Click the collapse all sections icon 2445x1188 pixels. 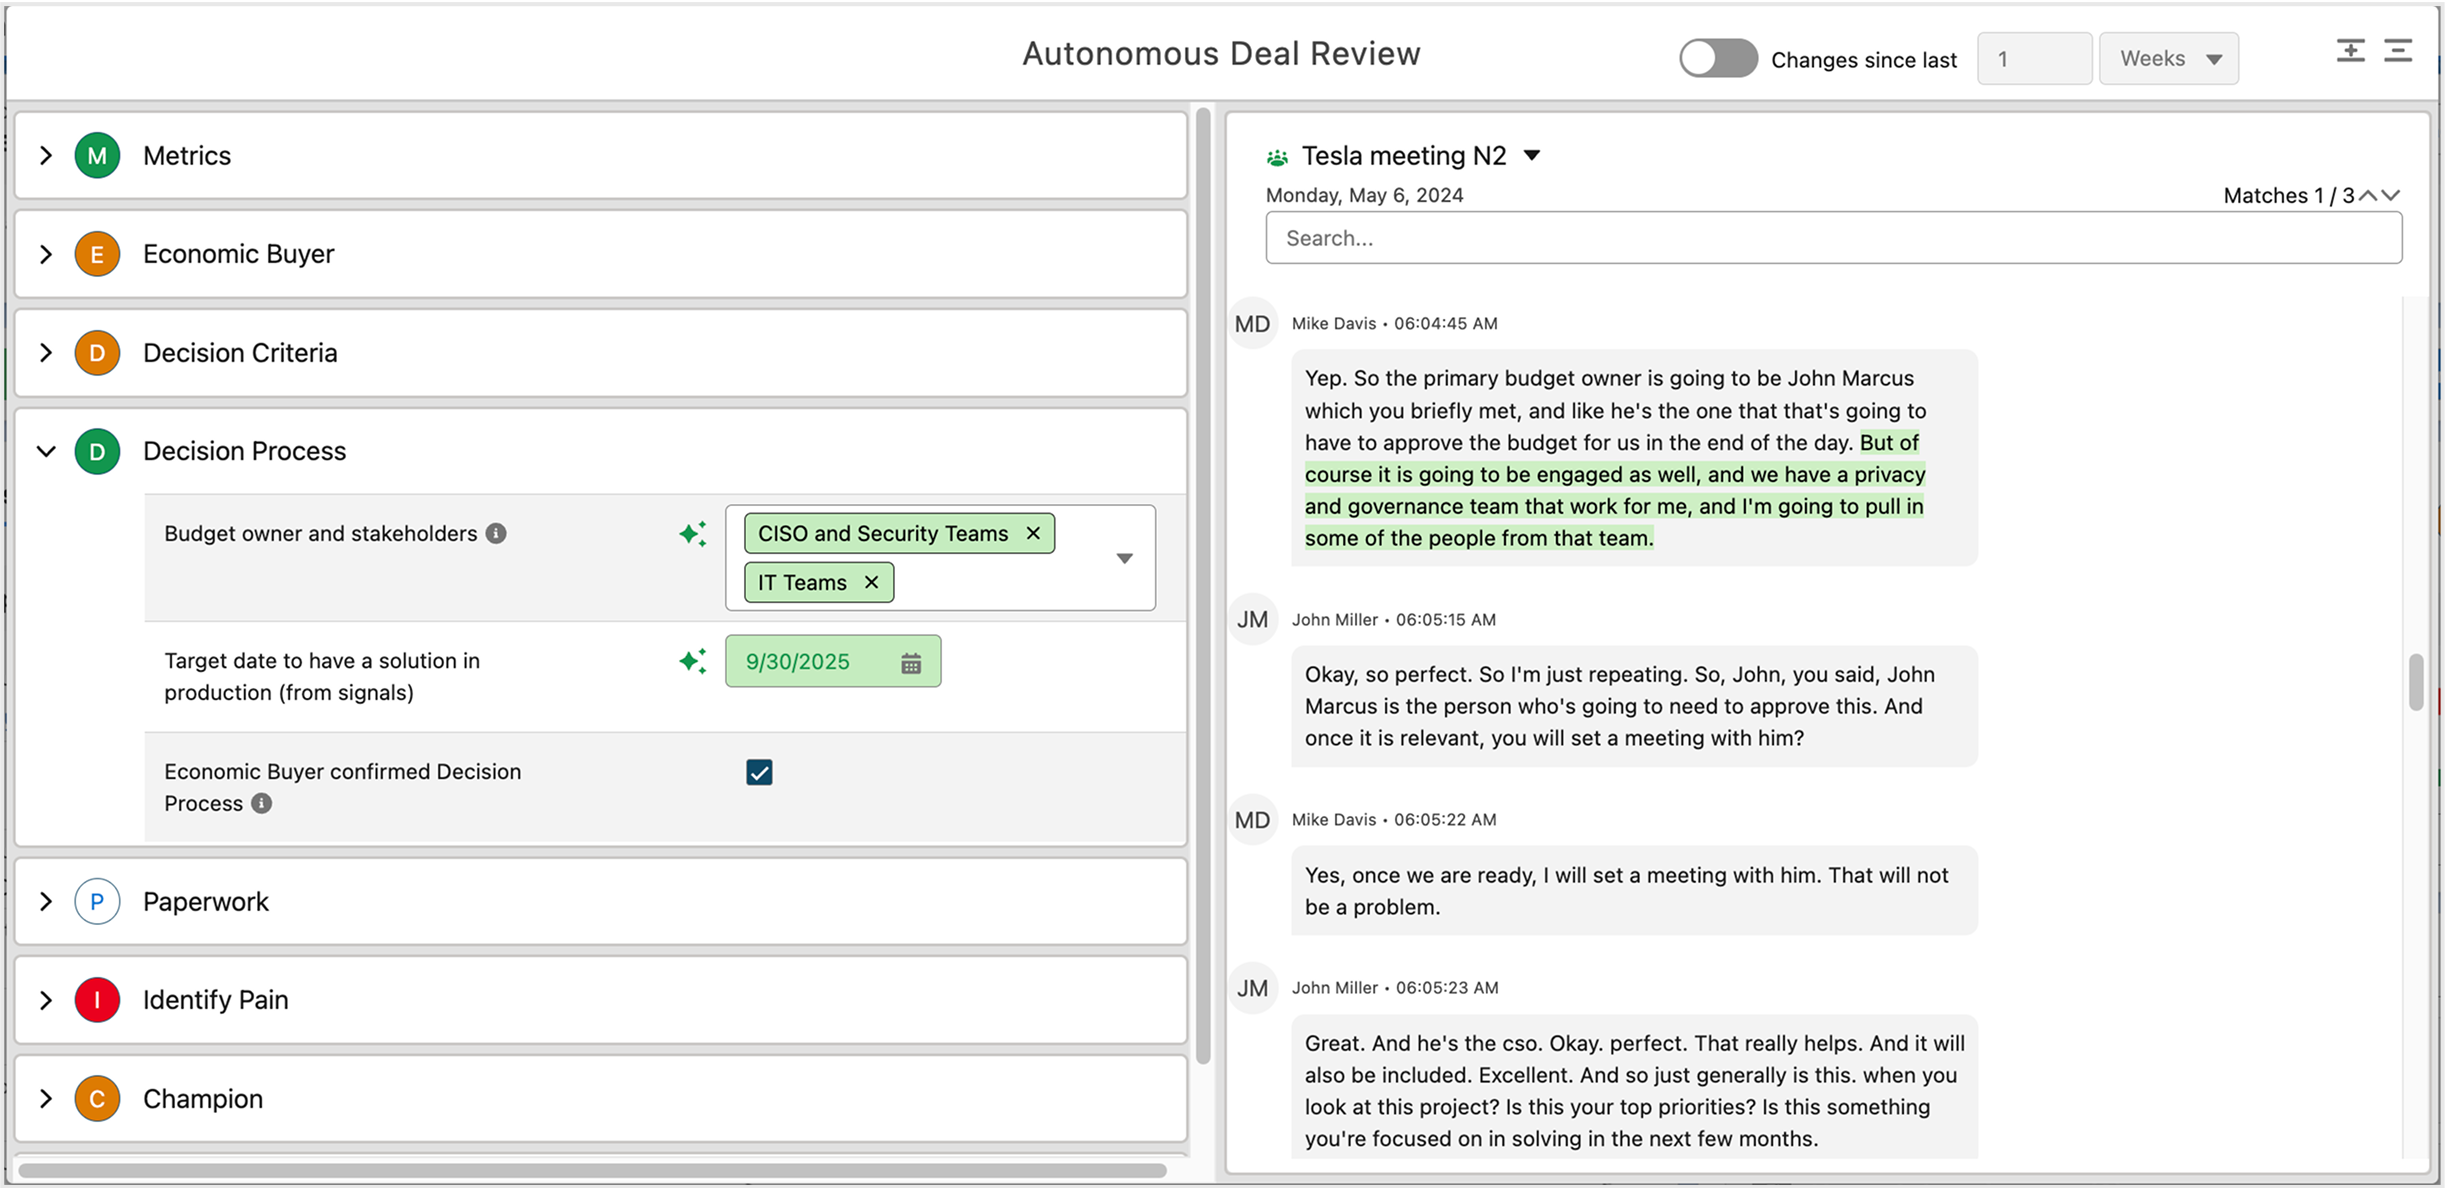coord(2398,51)
